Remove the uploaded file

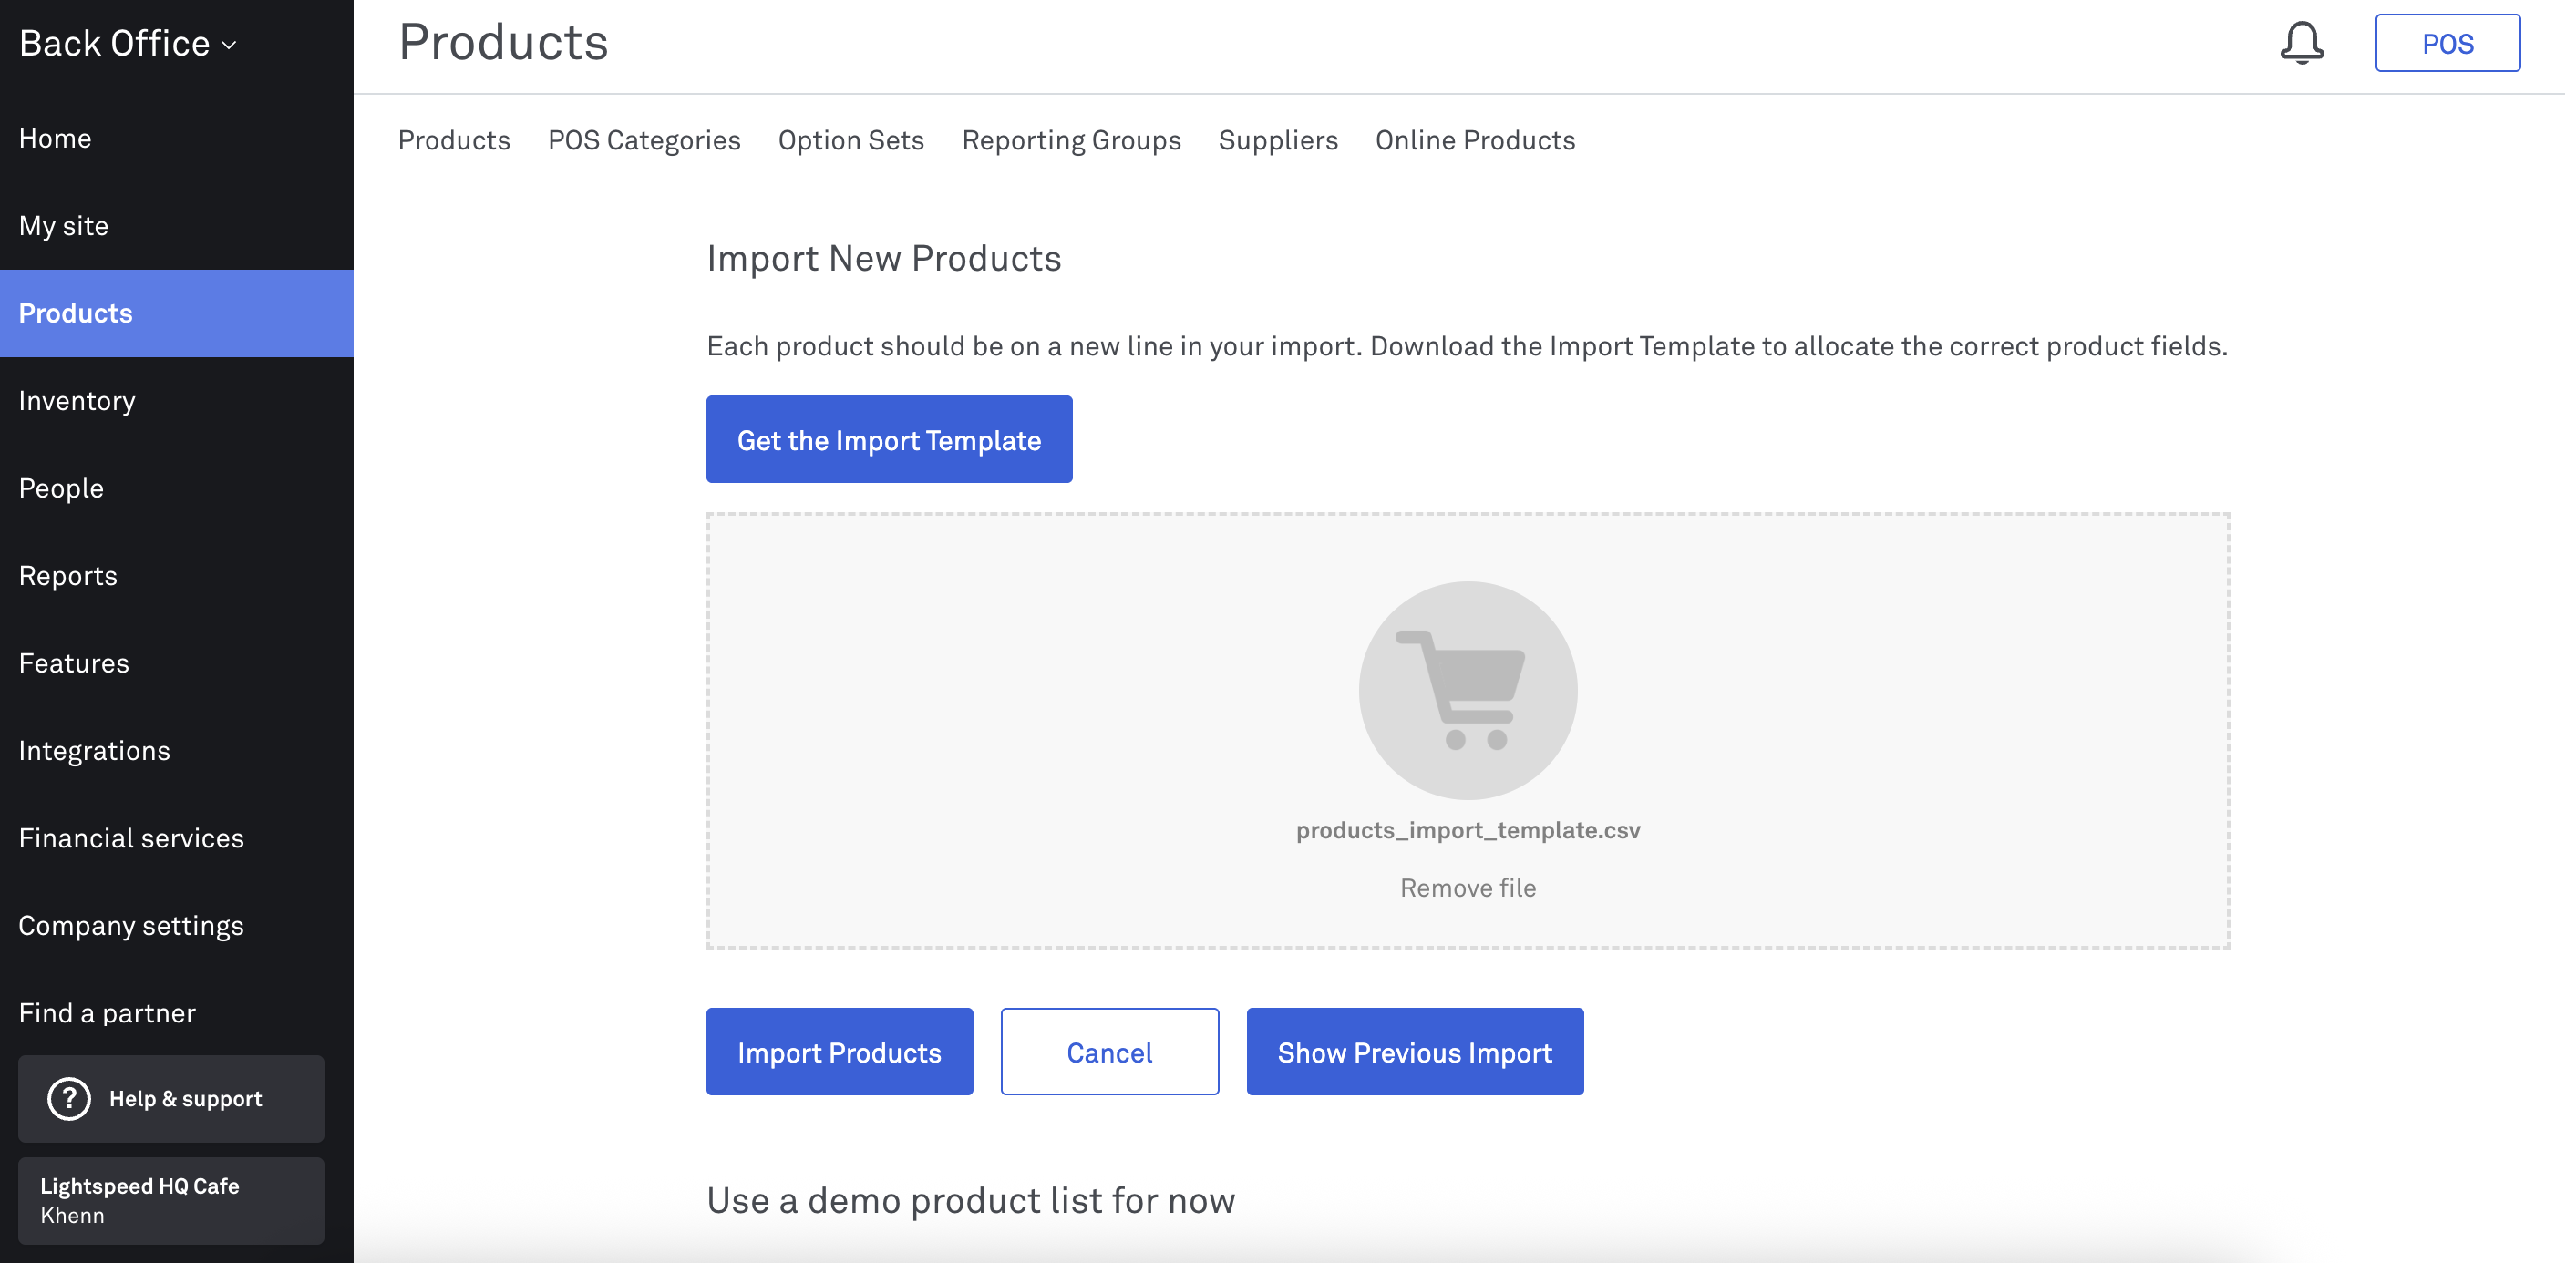(x=1467, y=888)
